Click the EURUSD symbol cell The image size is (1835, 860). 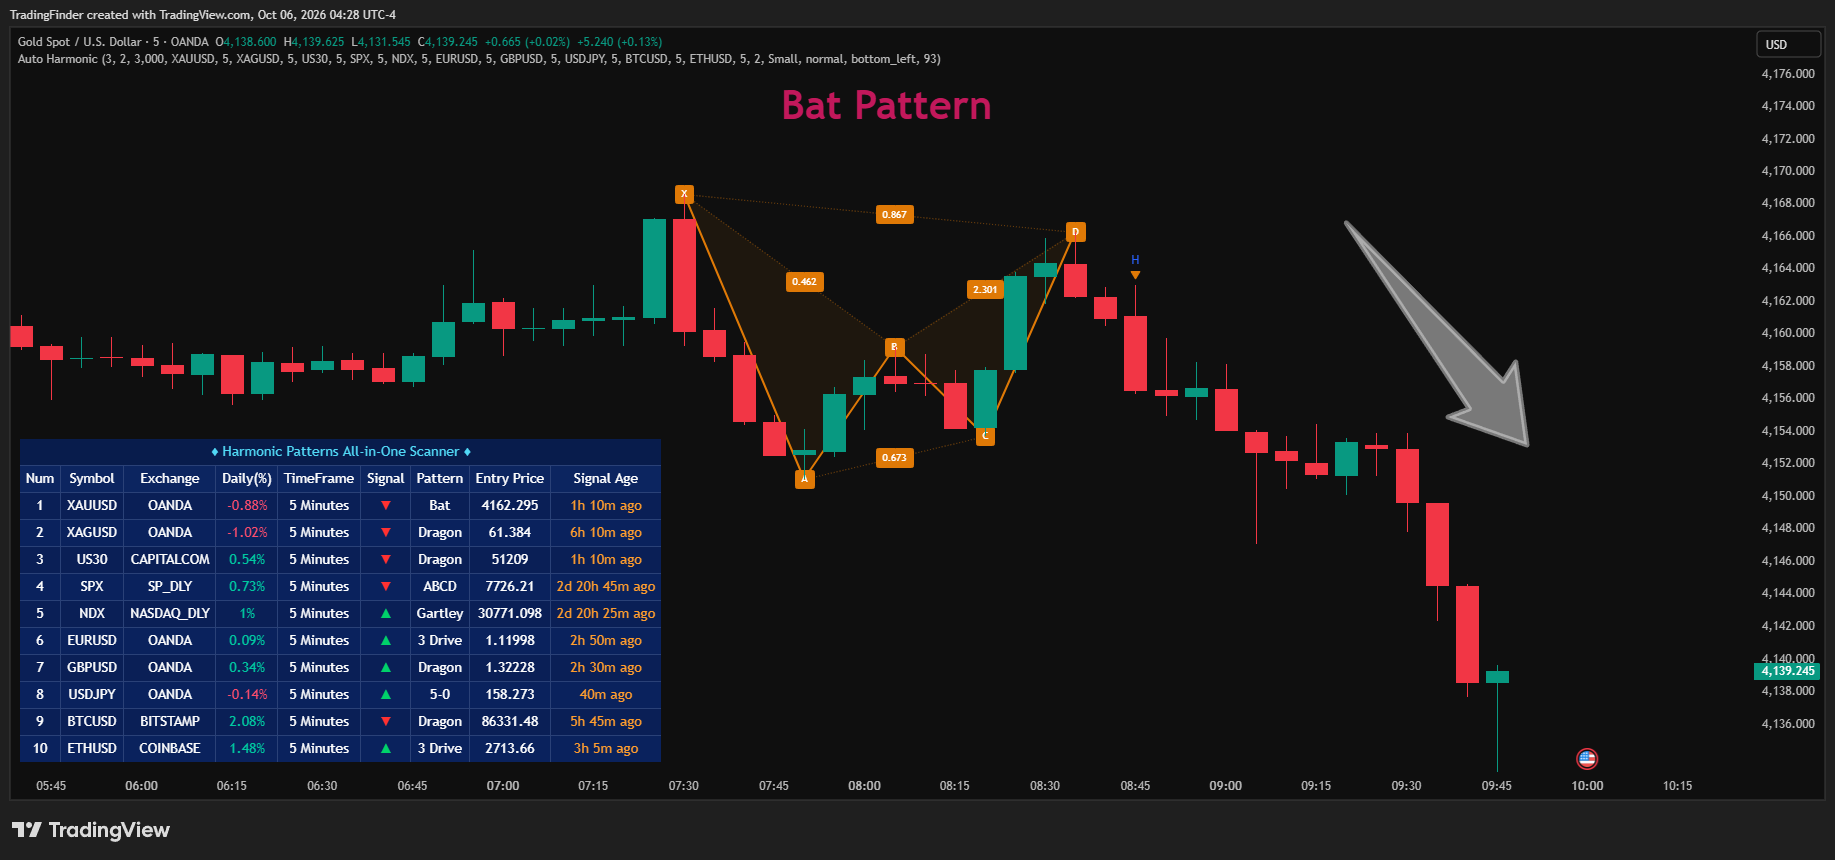point(92,641)
